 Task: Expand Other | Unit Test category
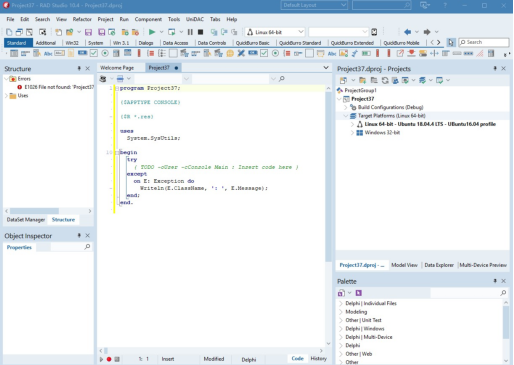pyautogui.click(x=341, y=320)
